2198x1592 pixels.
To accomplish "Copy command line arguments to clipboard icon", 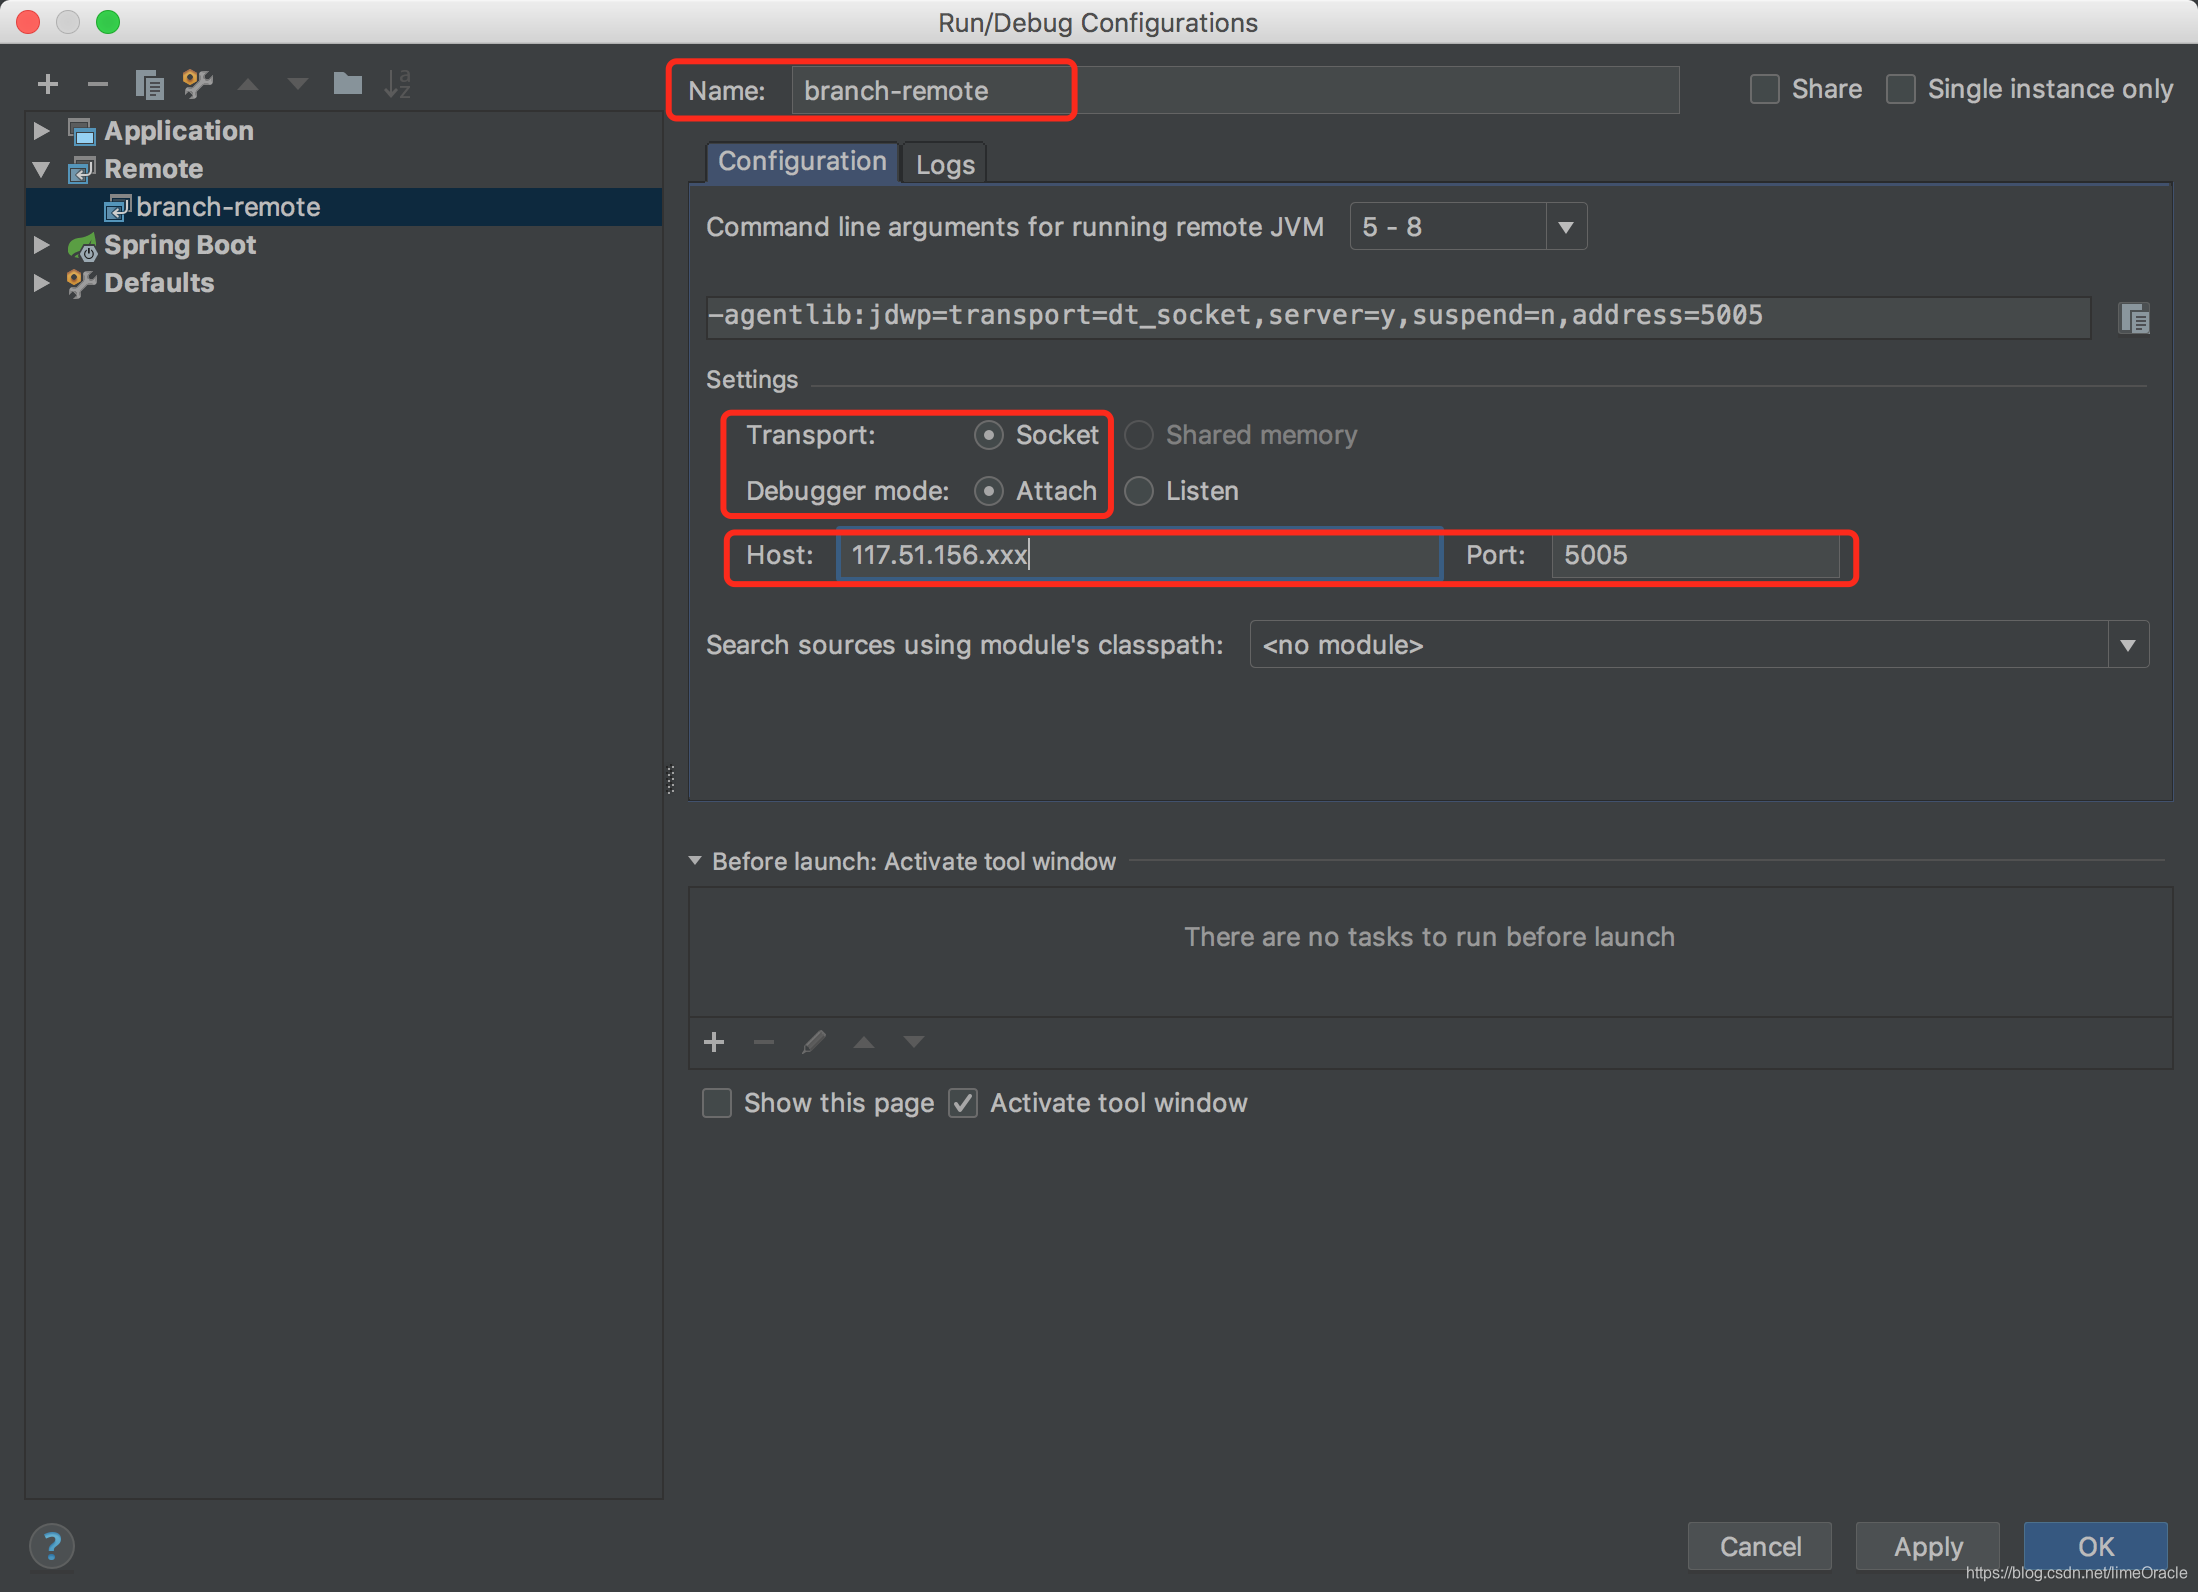I will point(2133,318).
